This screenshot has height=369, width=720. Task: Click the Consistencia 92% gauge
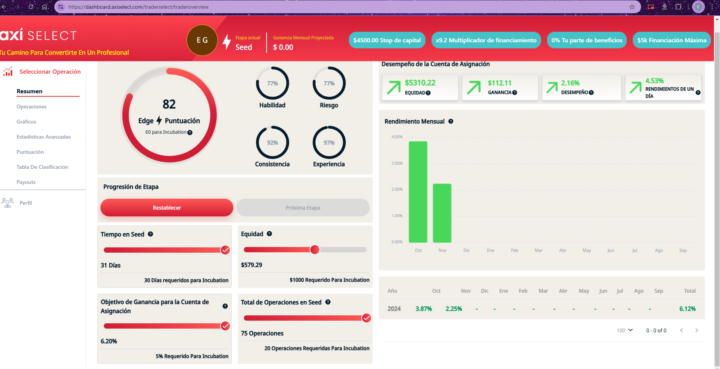(x=272, y=143)
